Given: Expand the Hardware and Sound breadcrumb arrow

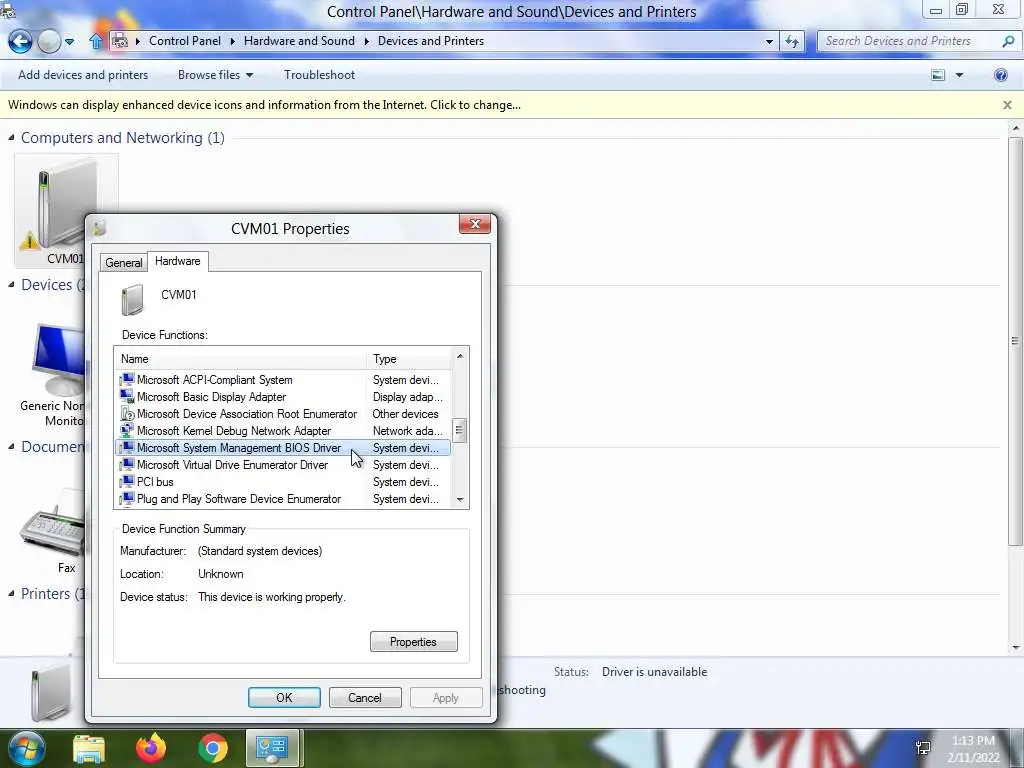Looking at the screenshot, I should [366, 41].
